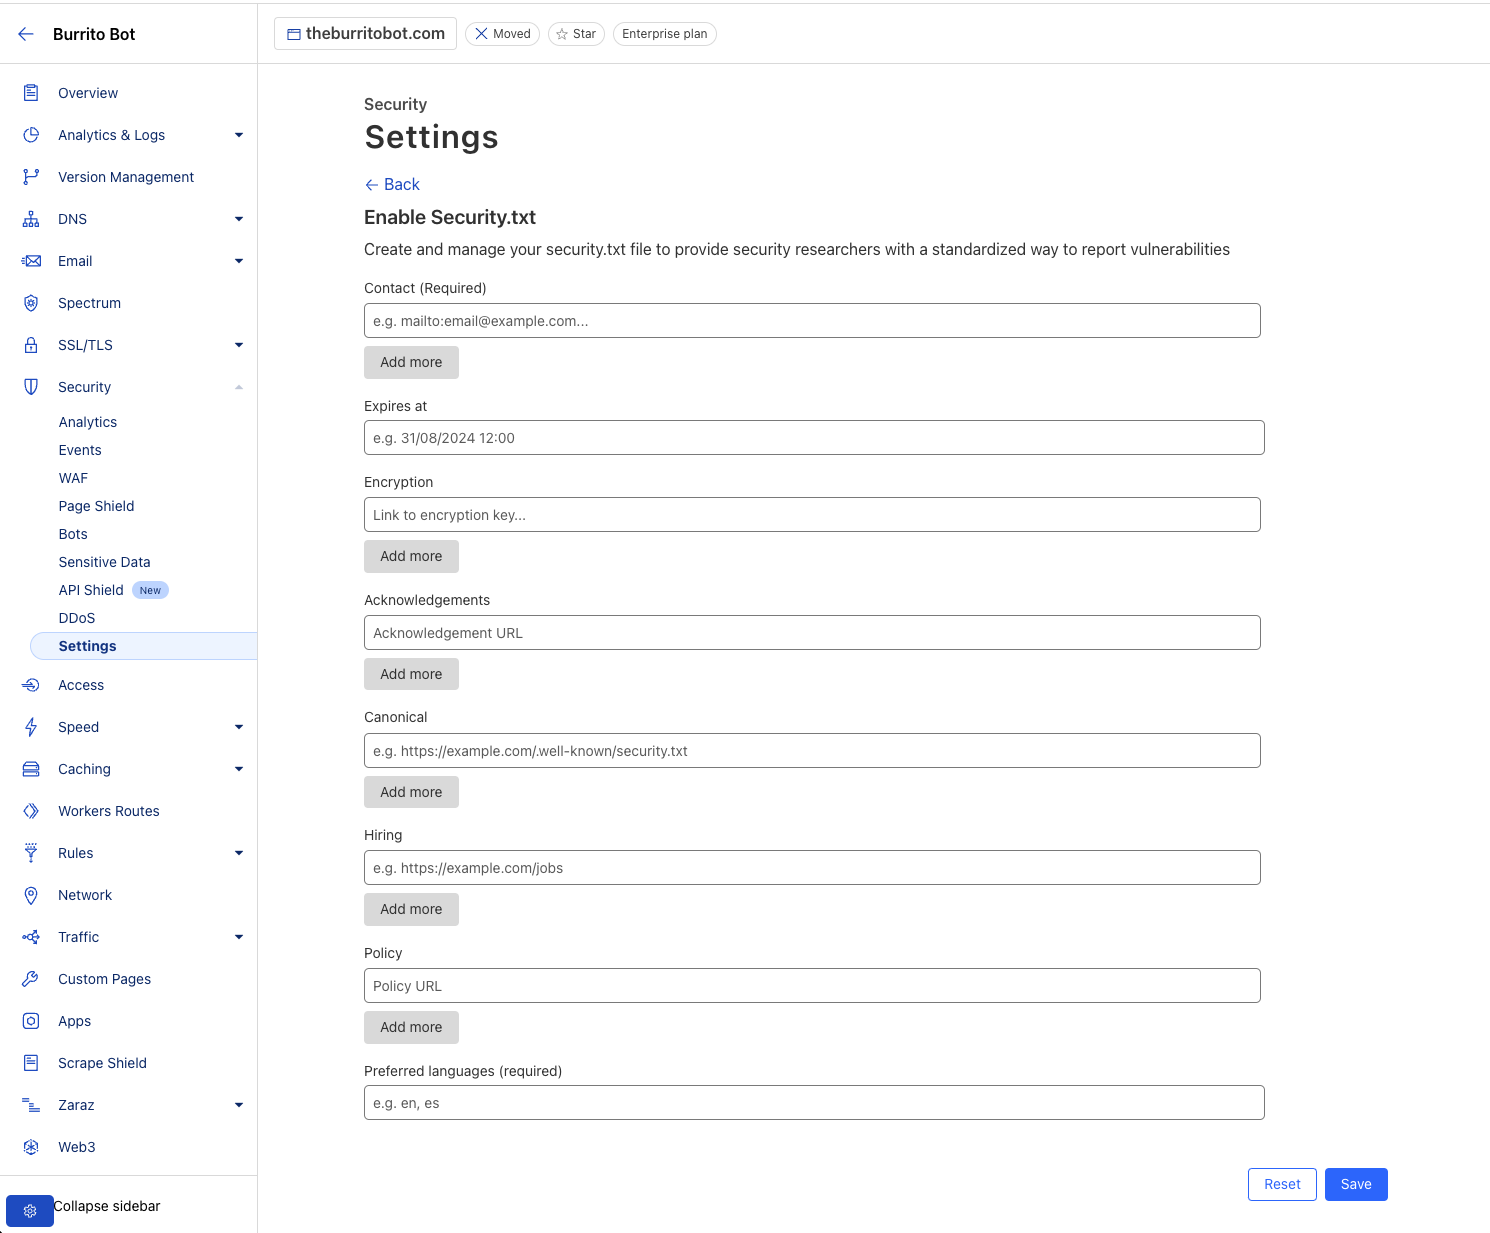The width and height of the screenshot is (1490, 1233).
Task: Open WAF under Security
Action: [73, 478]
